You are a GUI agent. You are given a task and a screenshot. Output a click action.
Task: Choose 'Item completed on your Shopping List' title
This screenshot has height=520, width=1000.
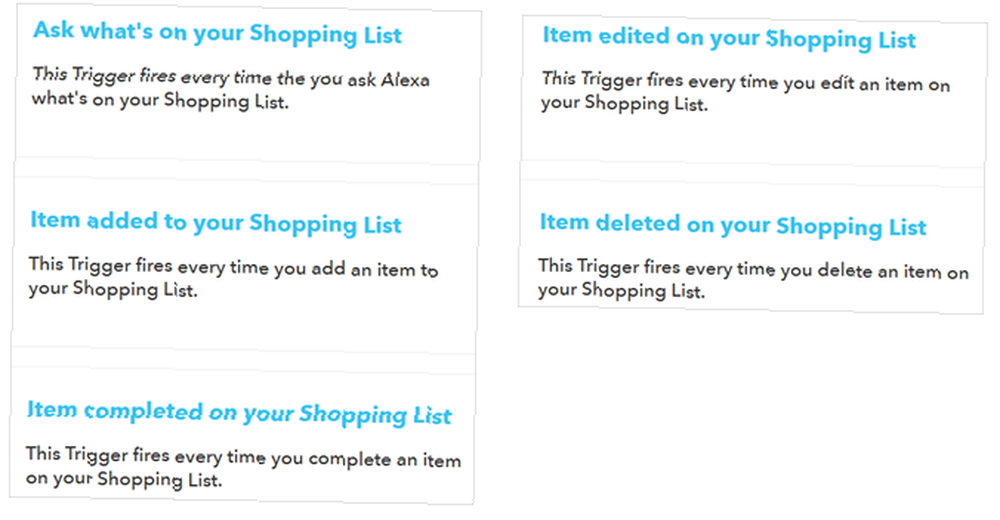pyautogui.click(x=239, y=413)
